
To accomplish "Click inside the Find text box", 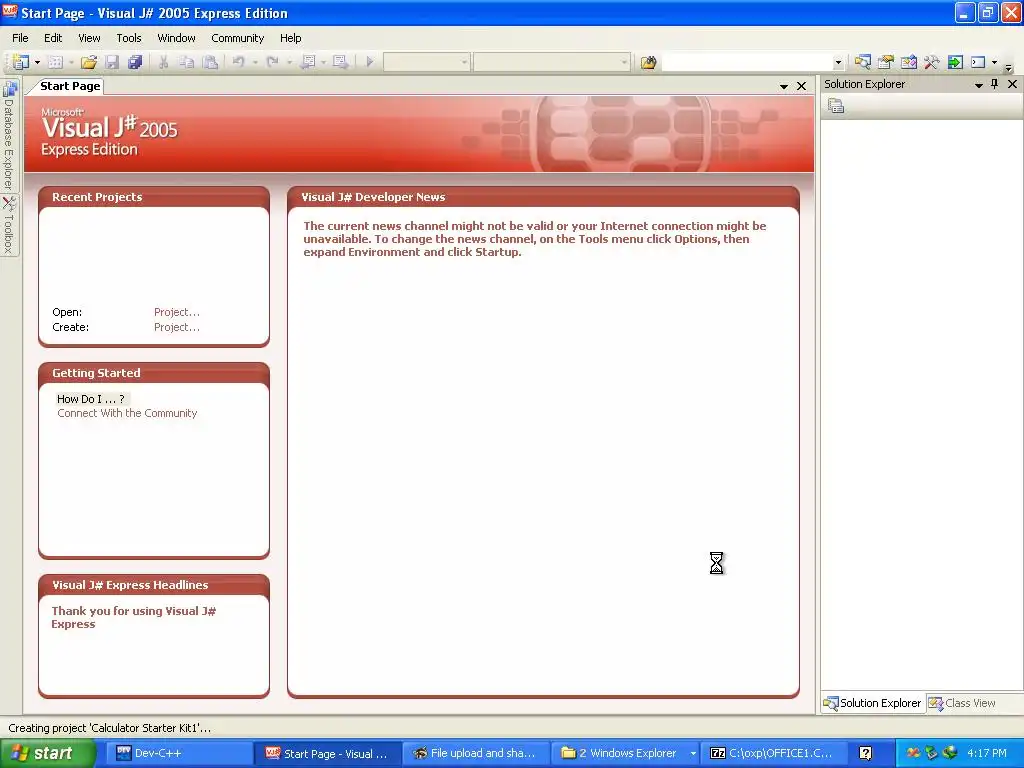I will point(747,63).
